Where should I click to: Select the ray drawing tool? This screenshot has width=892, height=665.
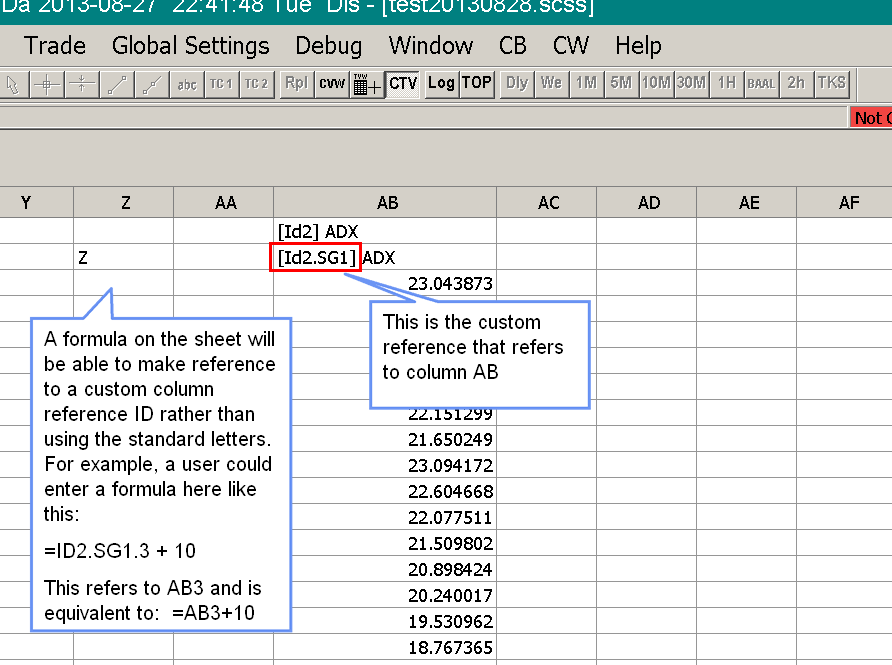click(x=152, y=84)
